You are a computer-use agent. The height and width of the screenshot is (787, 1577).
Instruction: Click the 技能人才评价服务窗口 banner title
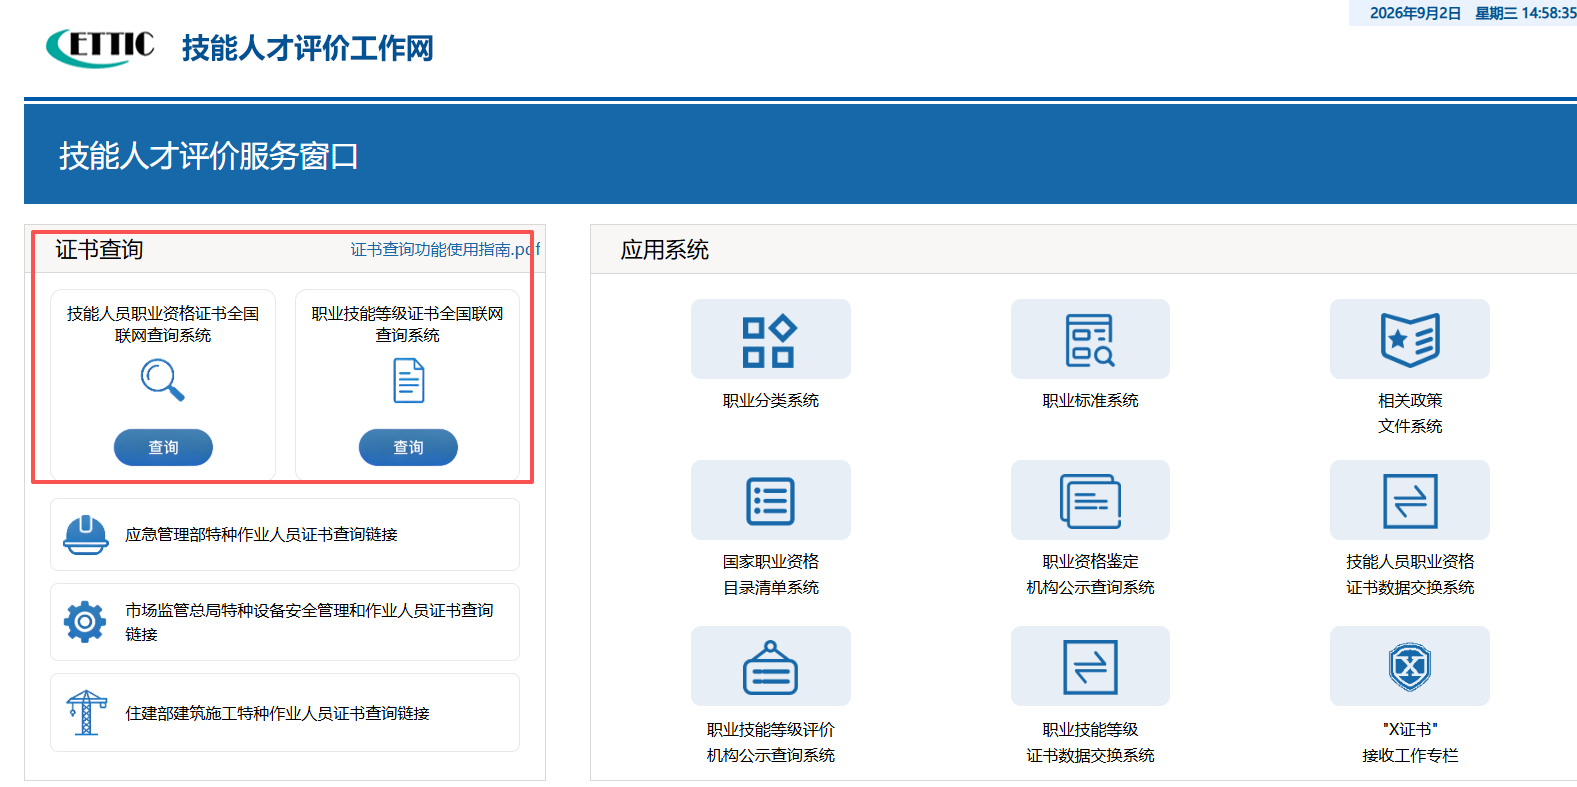(x=209, y=156)
